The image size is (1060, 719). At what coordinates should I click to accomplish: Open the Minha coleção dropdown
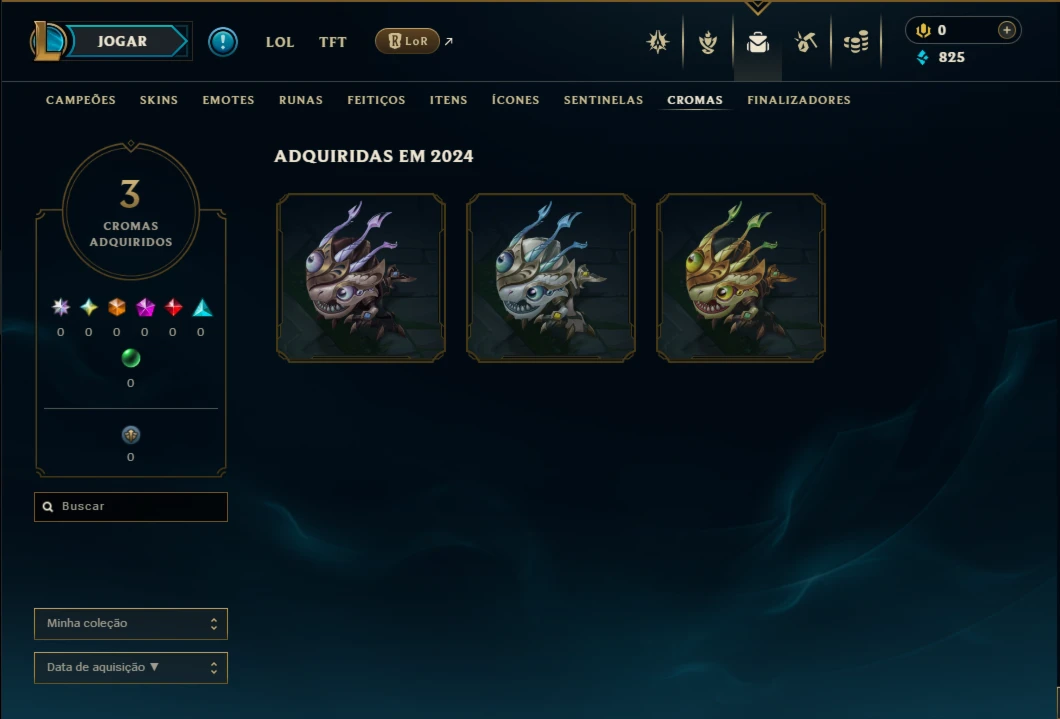[x=130, y=624]
